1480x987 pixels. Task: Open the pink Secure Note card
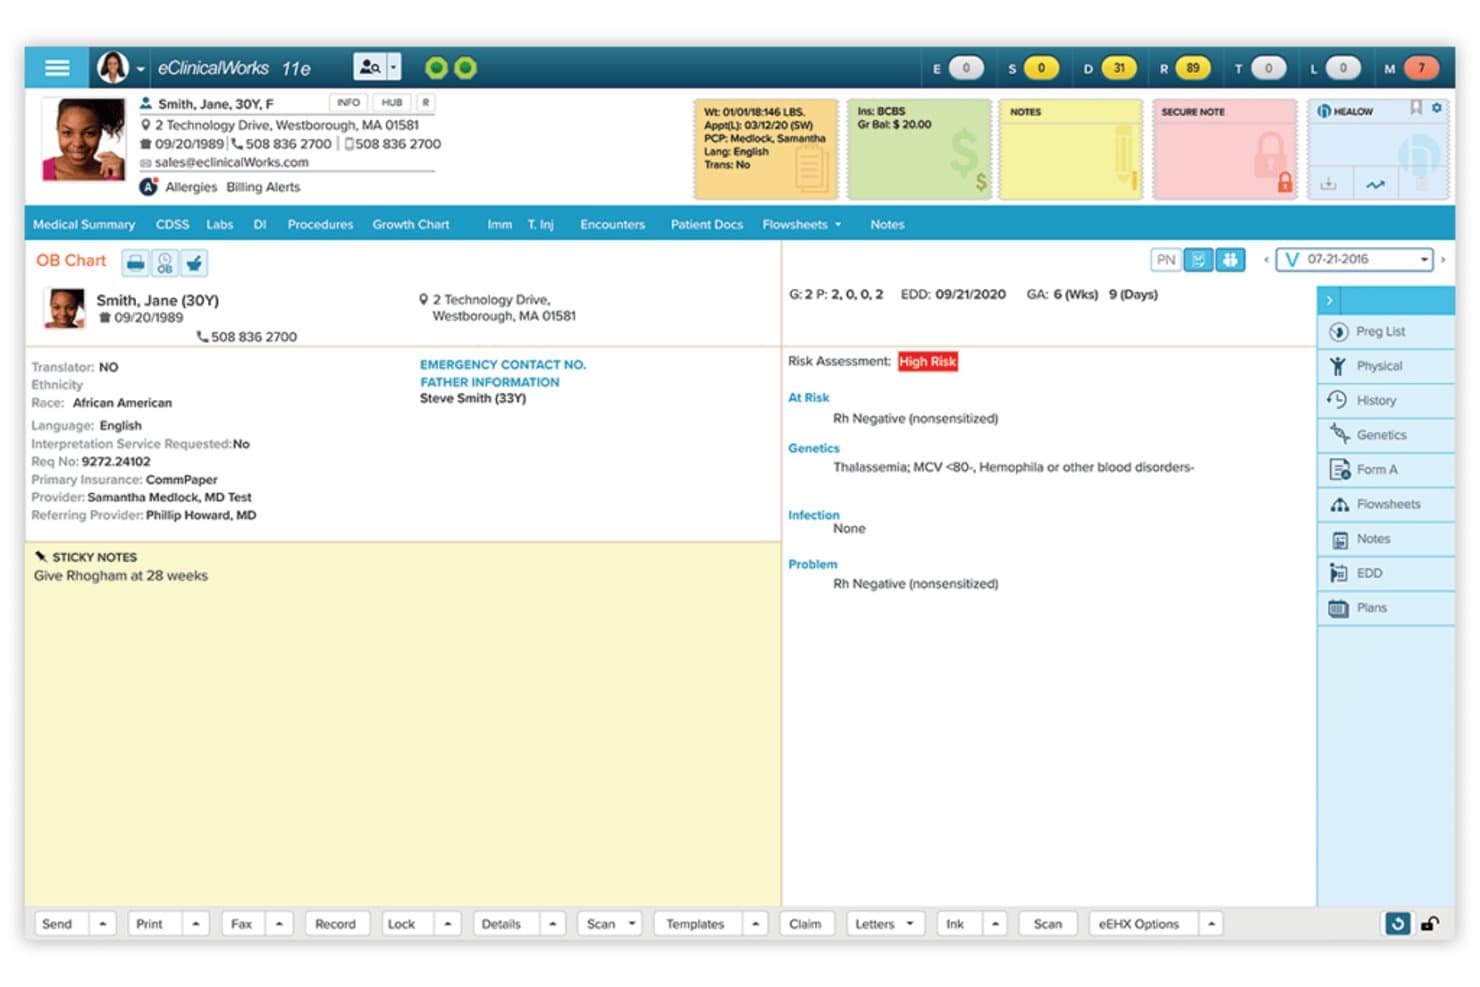(x=1224, y=149)
